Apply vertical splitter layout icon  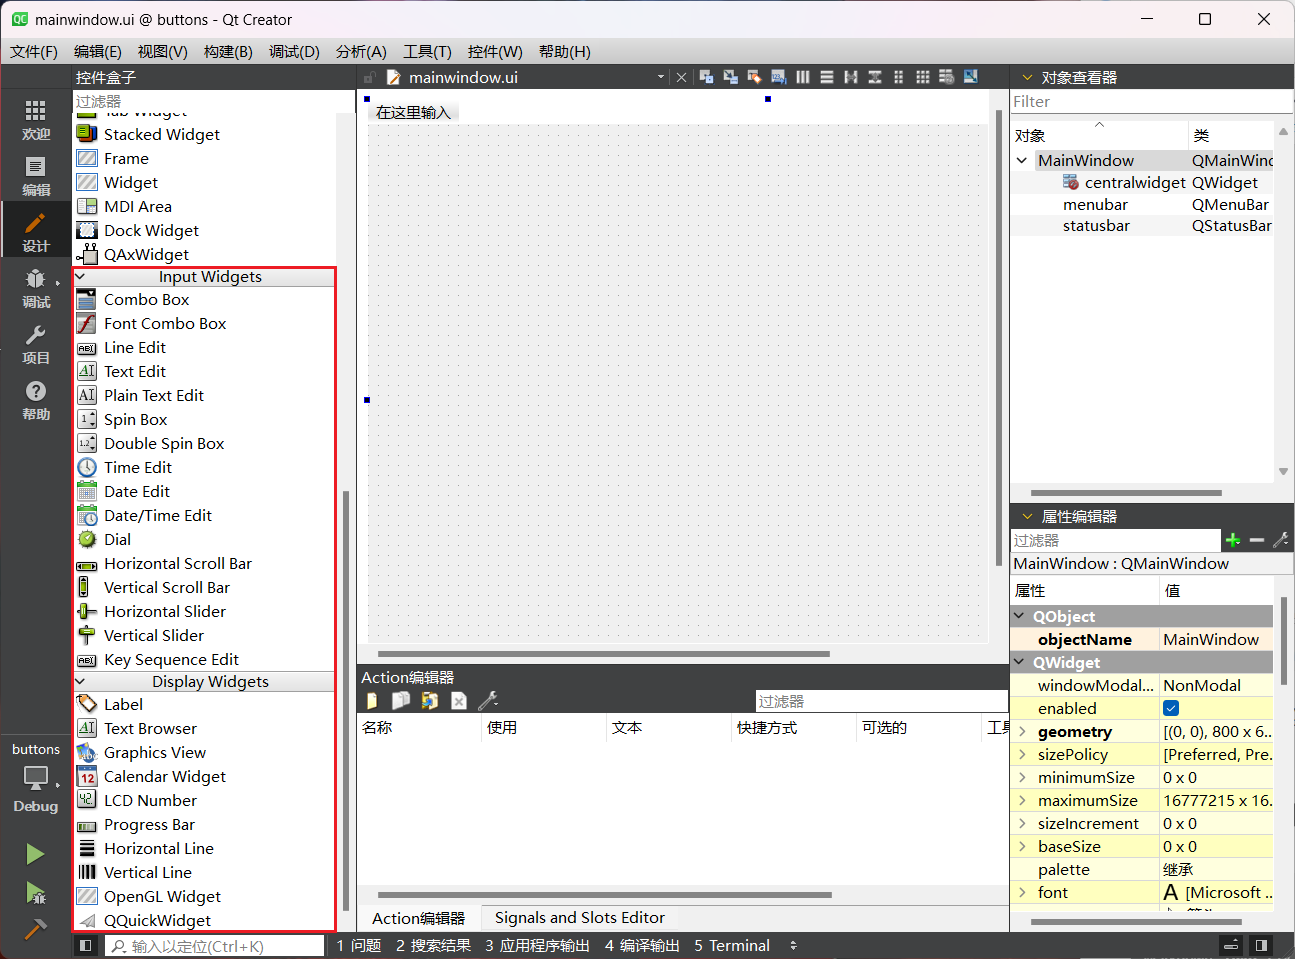pyautogui.click(x=874, y=77)
